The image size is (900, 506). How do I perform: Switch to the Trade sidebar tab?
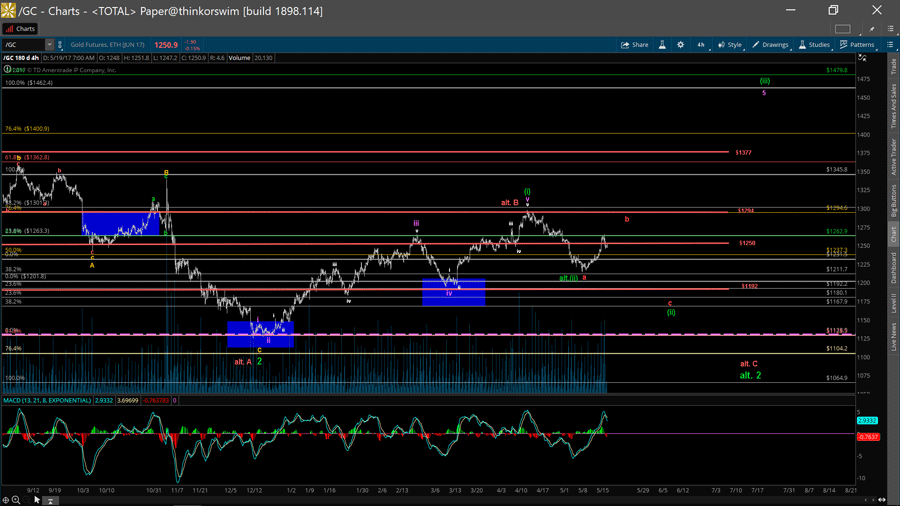point(893,67)
